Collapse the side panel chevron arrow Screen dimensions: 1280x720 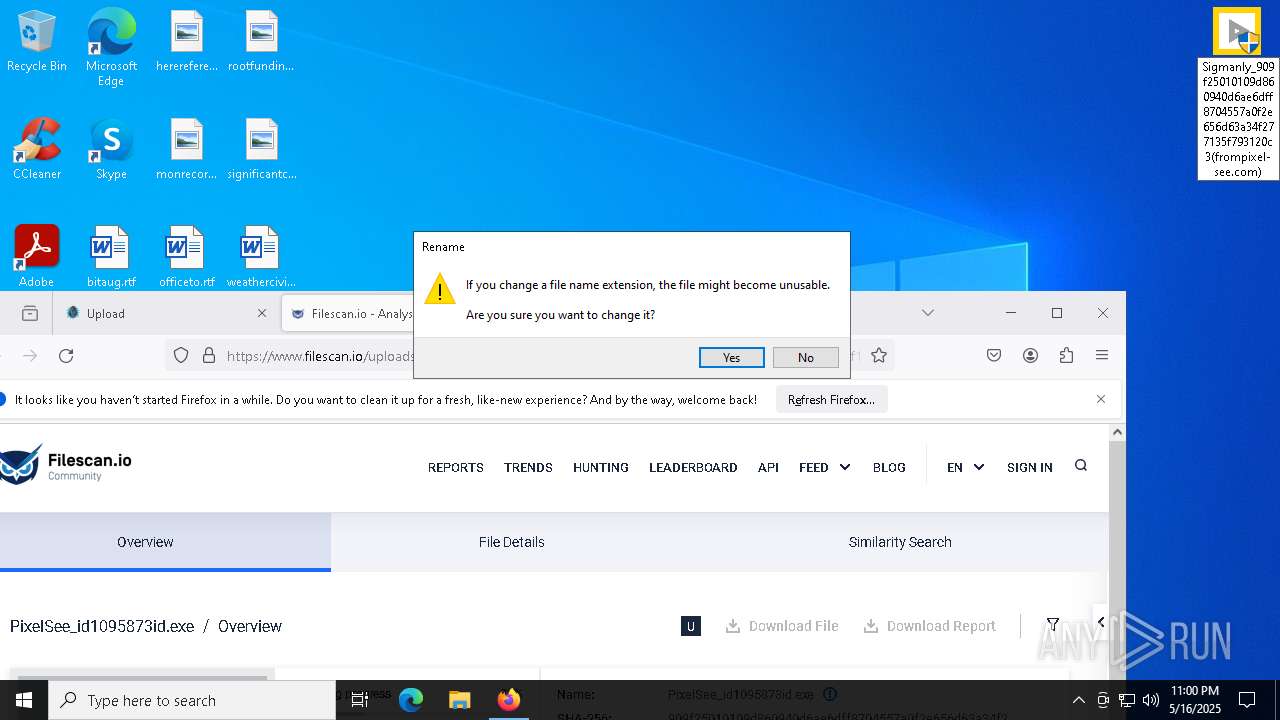(1101, 622)
